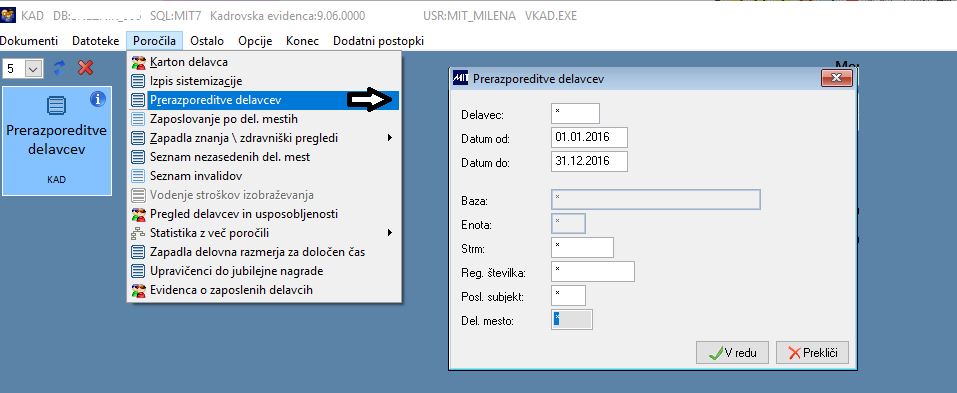
Task: Click the Karton delavca people icon
Action: tap(139, 62)
